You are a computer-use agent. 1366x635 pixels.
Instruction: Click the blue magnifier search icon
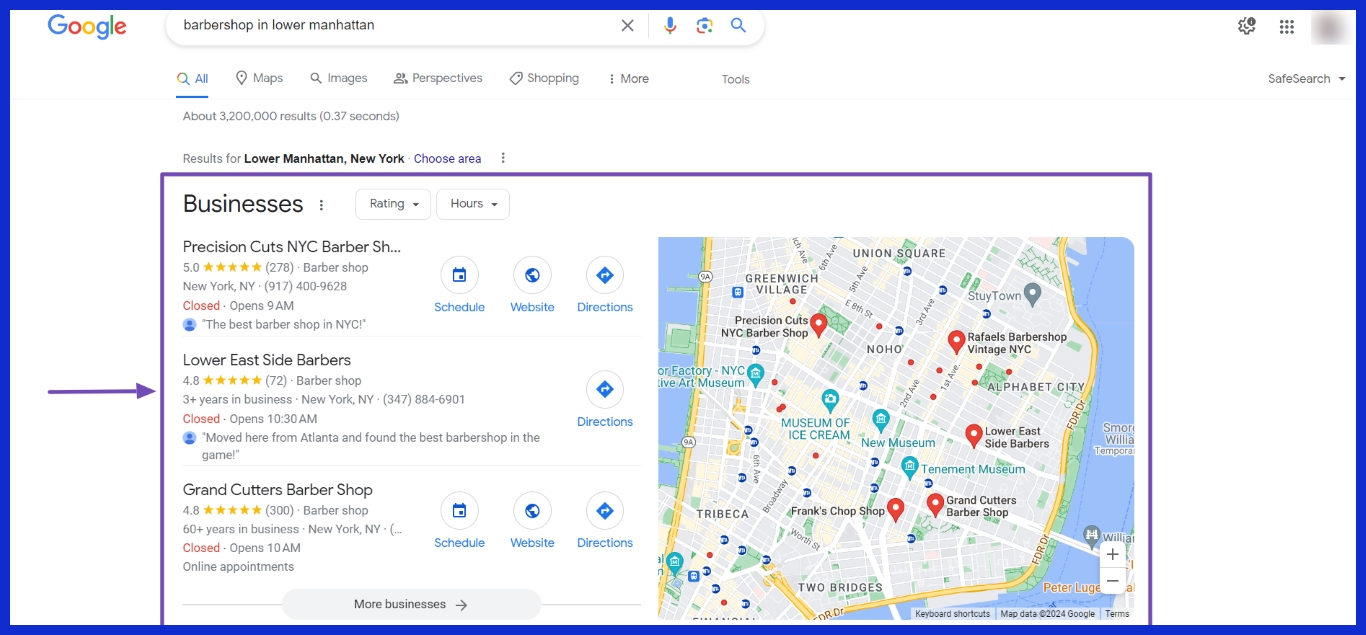738,26
